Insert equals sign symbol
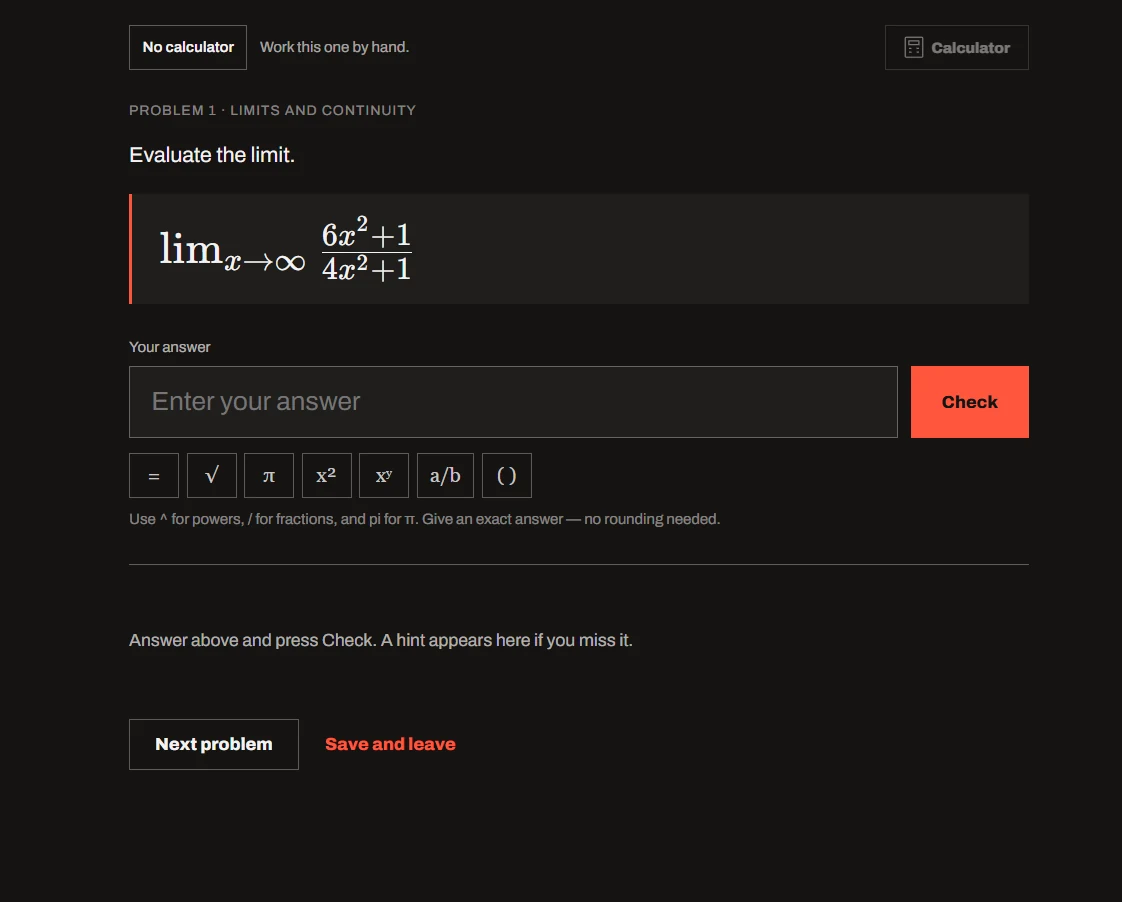 154,476
